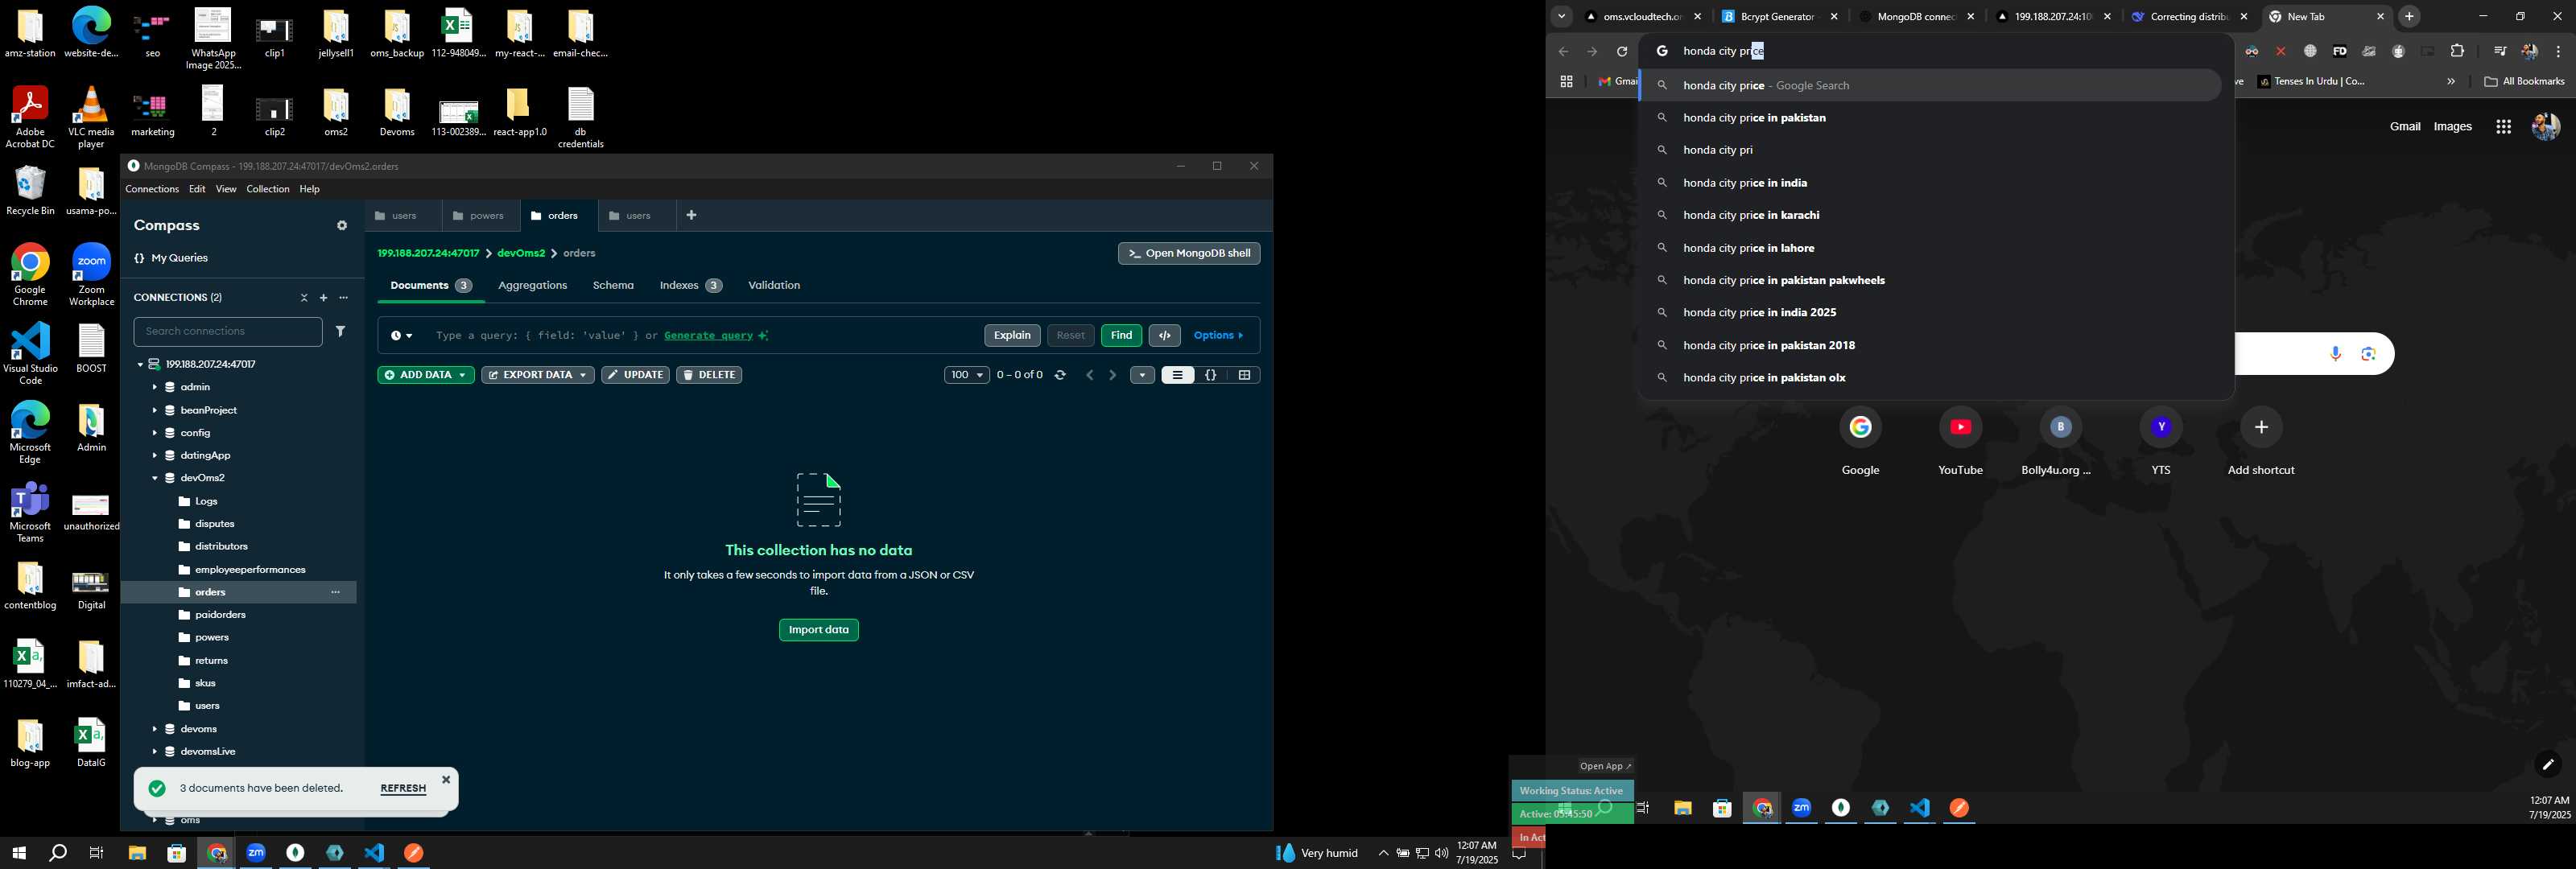The width and height of the screenshot is (2576, 869).
Task: Open the 100 documents per page dropdown
Action: 966,376
